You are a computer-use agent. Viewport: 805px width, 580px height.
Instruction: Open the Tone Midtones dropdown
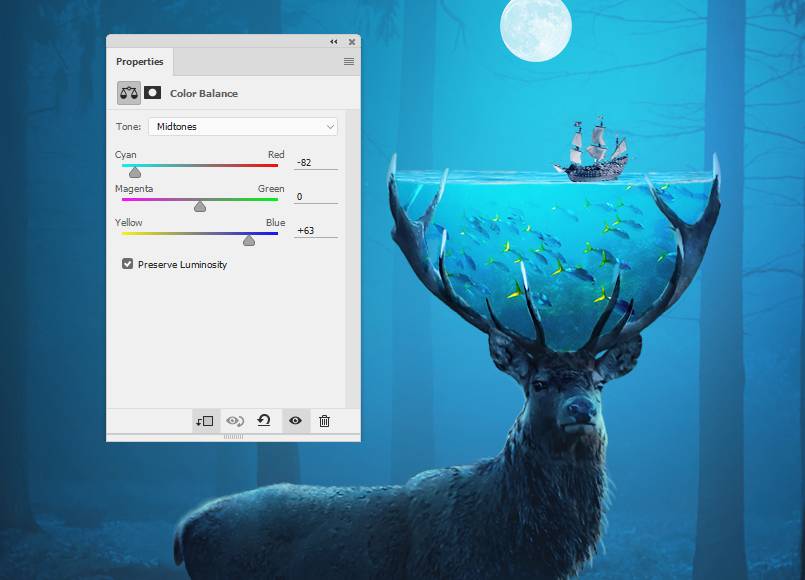click(x=243, y=127)
